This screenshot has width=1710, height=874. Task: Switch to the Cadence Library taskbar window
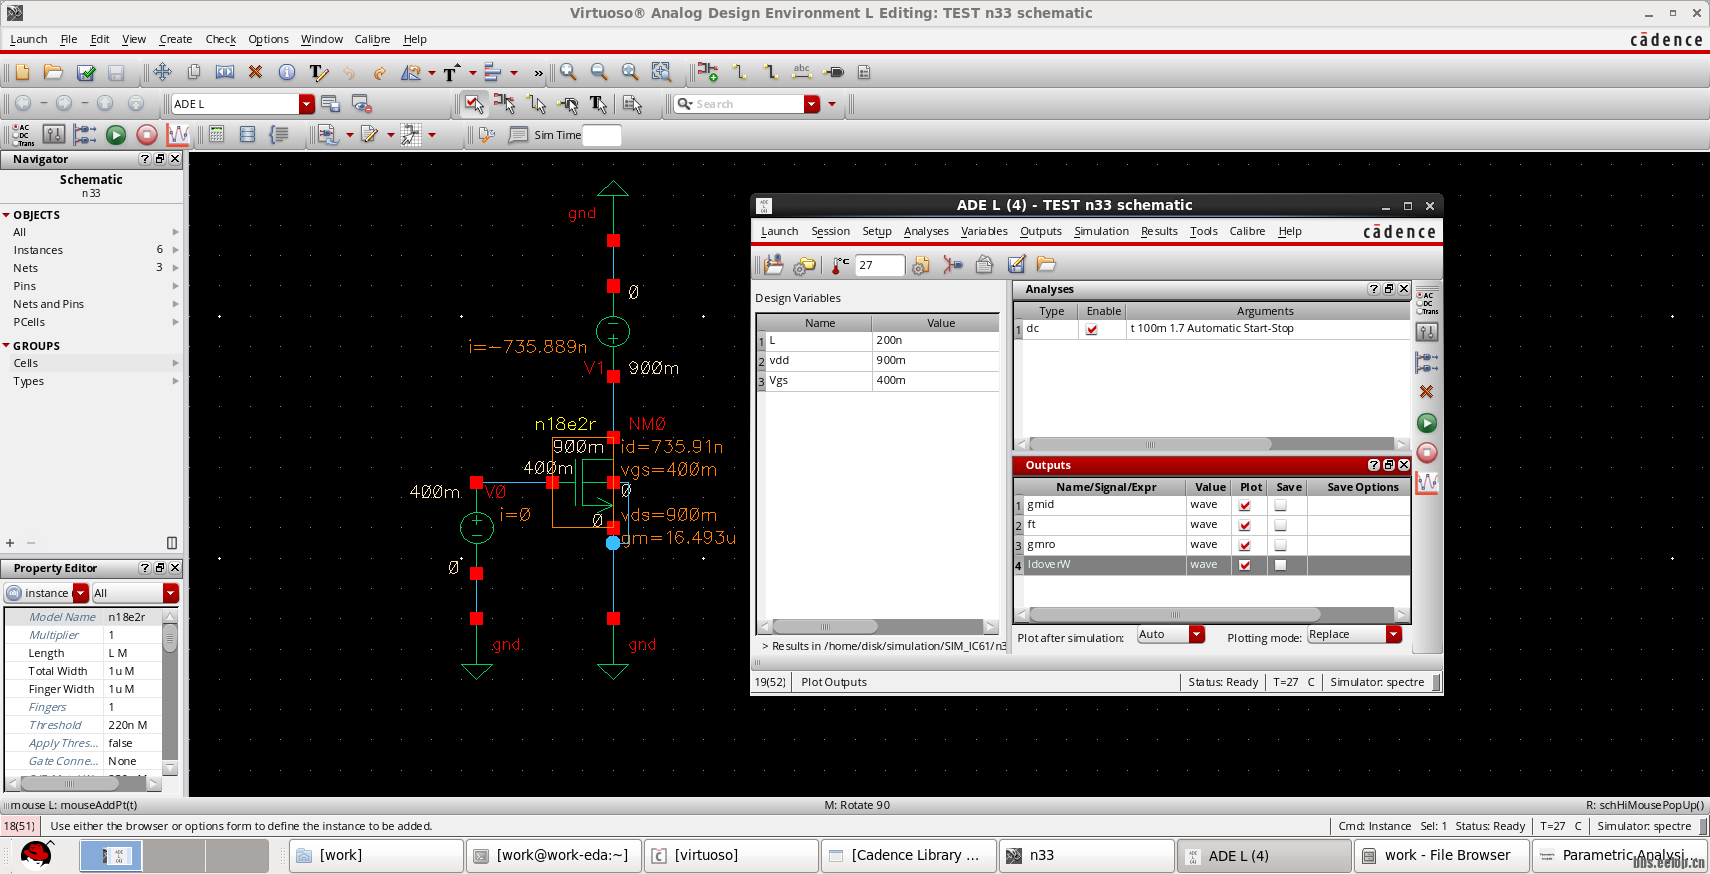[909, 856]
